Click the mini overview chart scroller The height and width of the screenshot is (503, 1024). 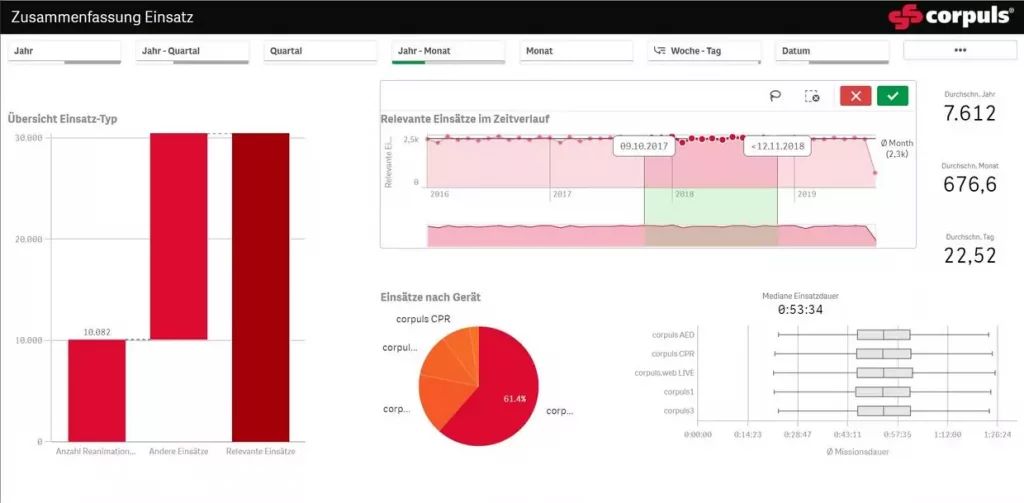[x=651, y=236]
